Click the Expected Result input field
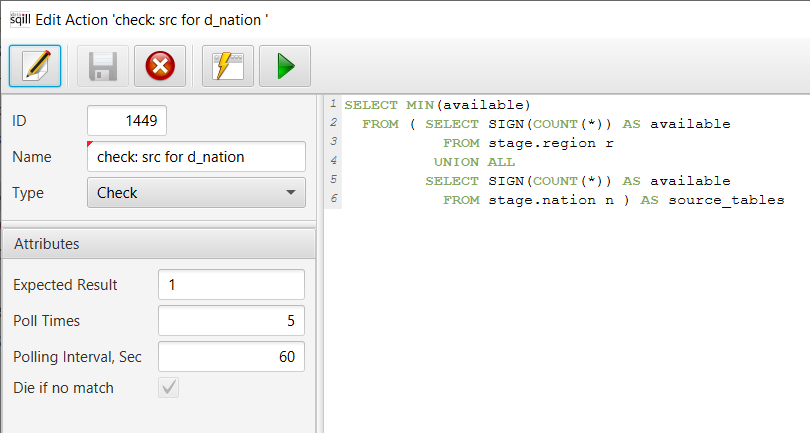Screen dimensions: 810x433 coord(231,285)
